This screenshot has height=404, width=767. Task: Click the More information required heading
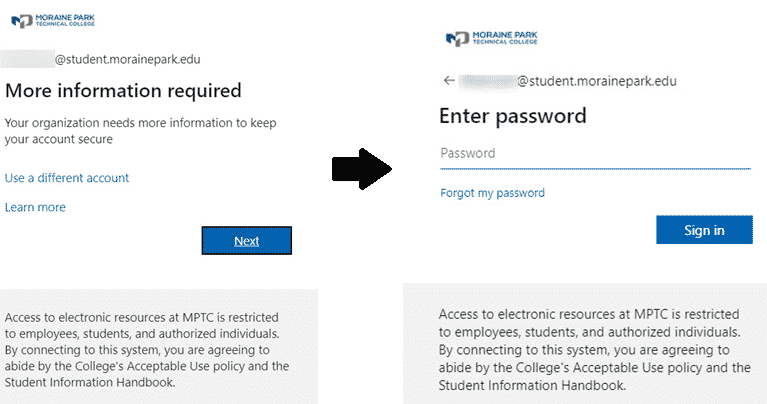123,91
